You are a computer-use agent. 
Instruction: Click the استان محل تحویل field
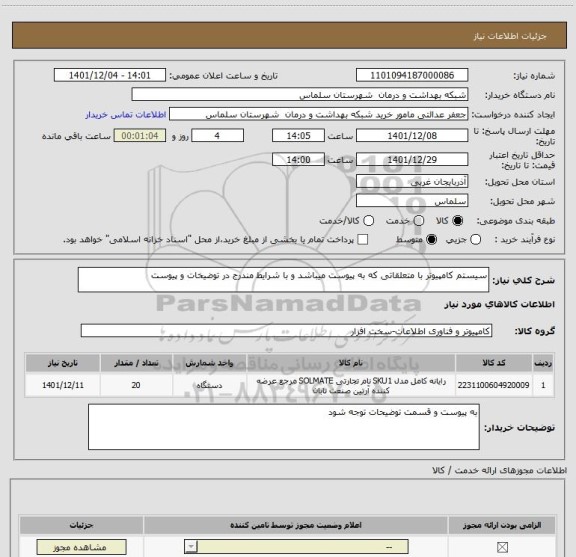coord(412,182)
